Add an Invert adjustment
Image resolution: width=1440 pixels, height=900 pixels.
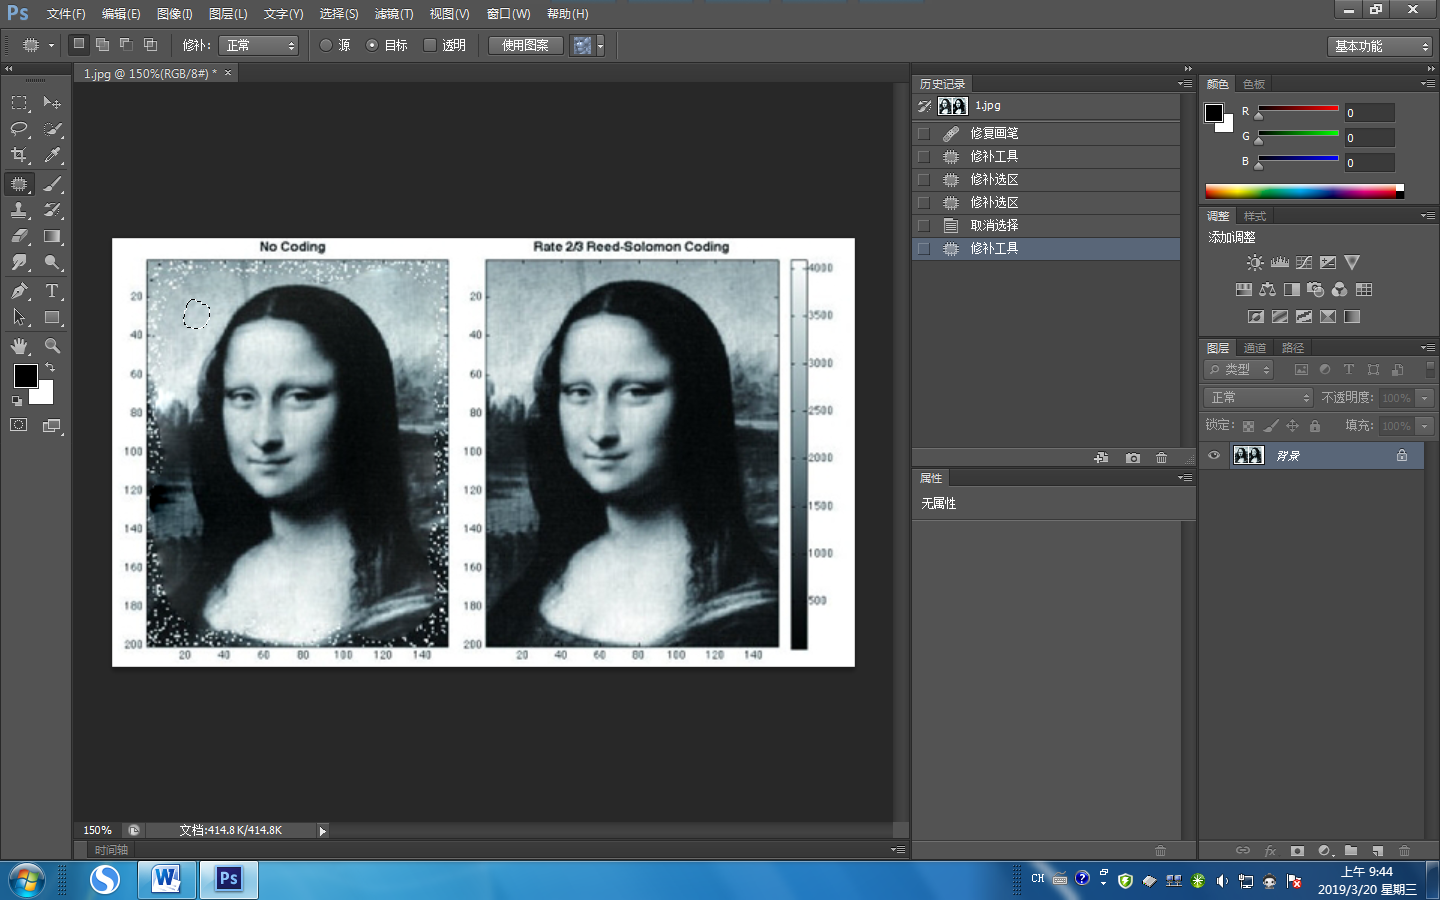pos(1256,317)
